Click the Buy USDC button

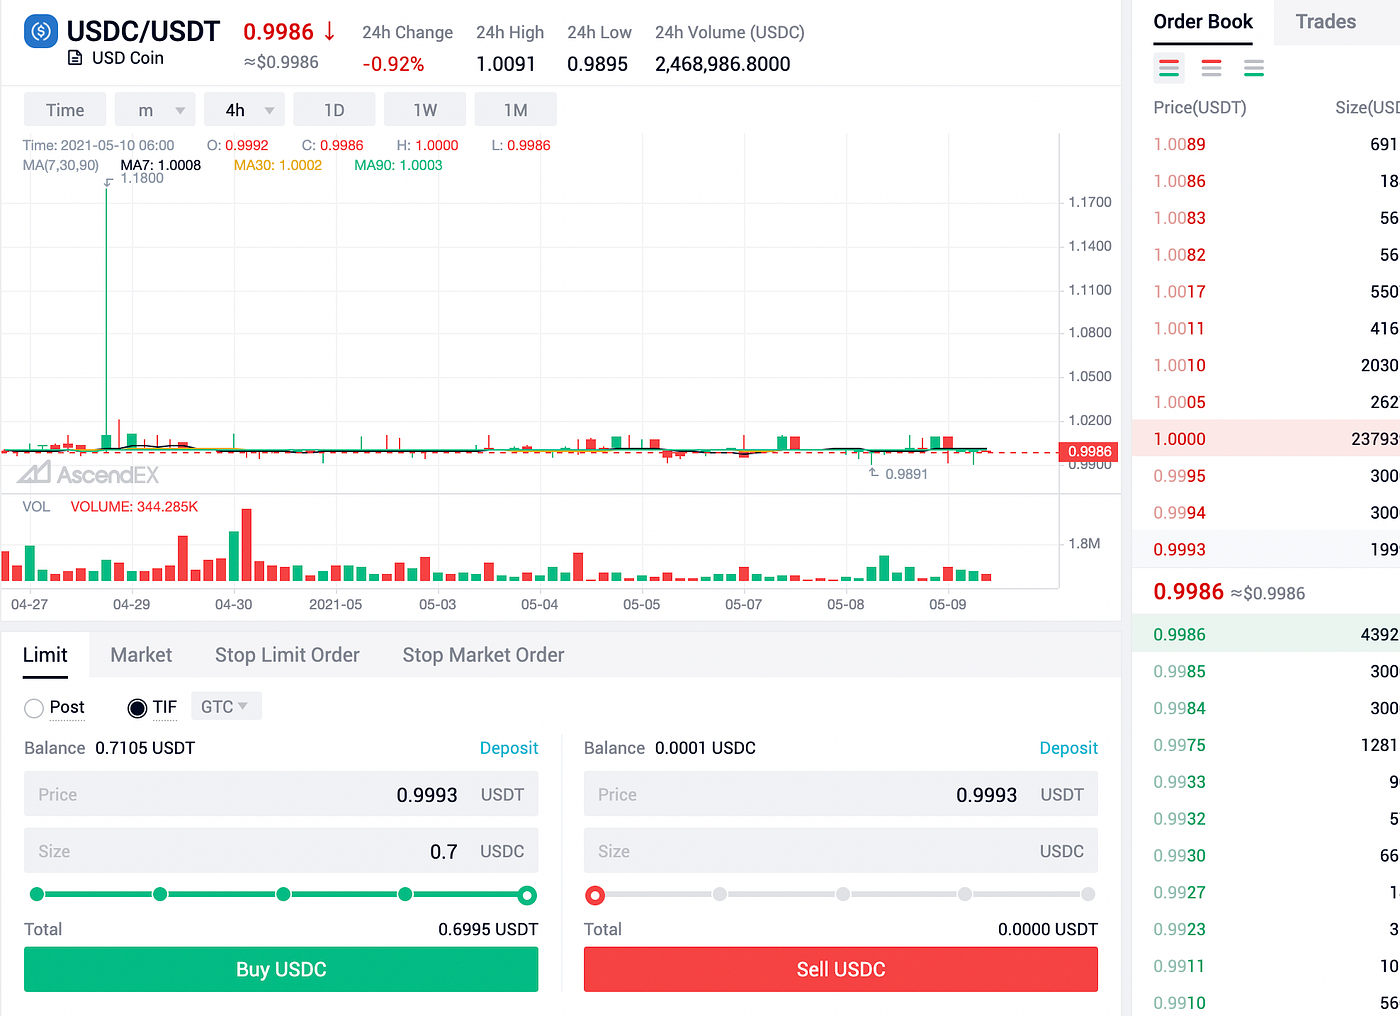coord(281,969)
